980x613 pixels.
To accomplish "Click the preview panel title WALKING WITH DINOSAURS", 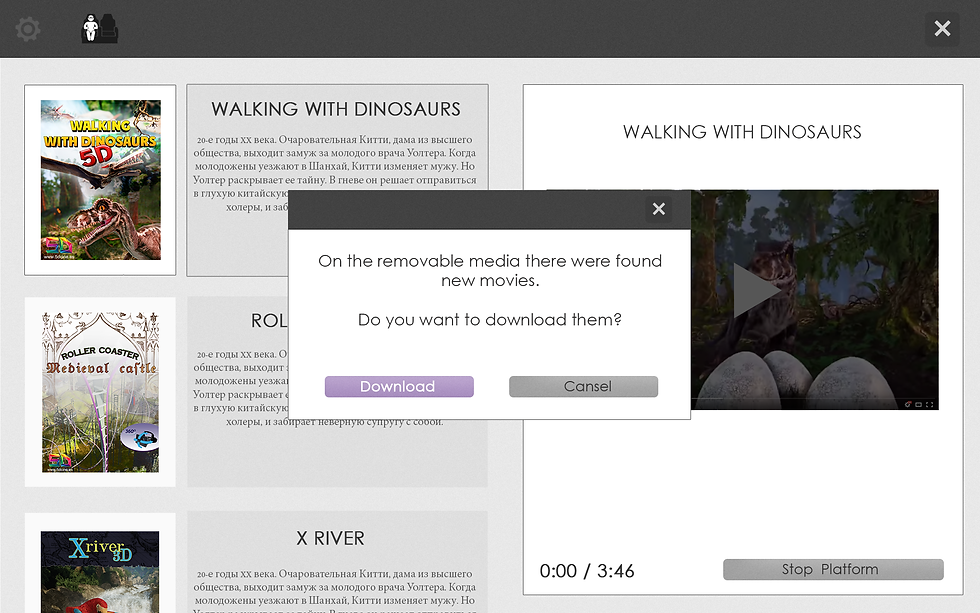I will [742, 132].
